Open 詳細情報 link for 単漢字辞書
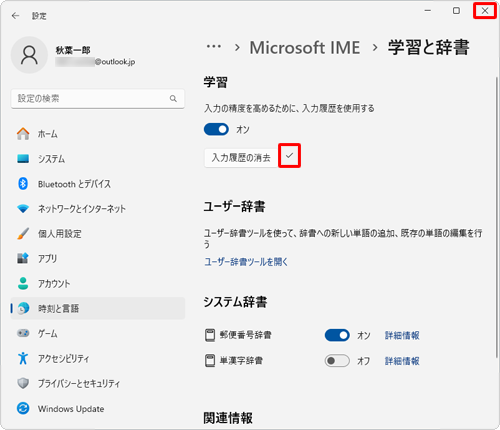500x430 pixels. pyautogui.click(x=402, y=361)
